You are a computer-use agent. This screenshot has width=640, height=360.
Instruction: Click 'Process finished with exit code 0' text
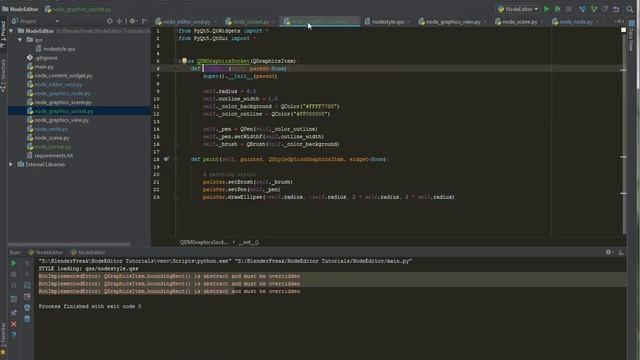point(90,306)
